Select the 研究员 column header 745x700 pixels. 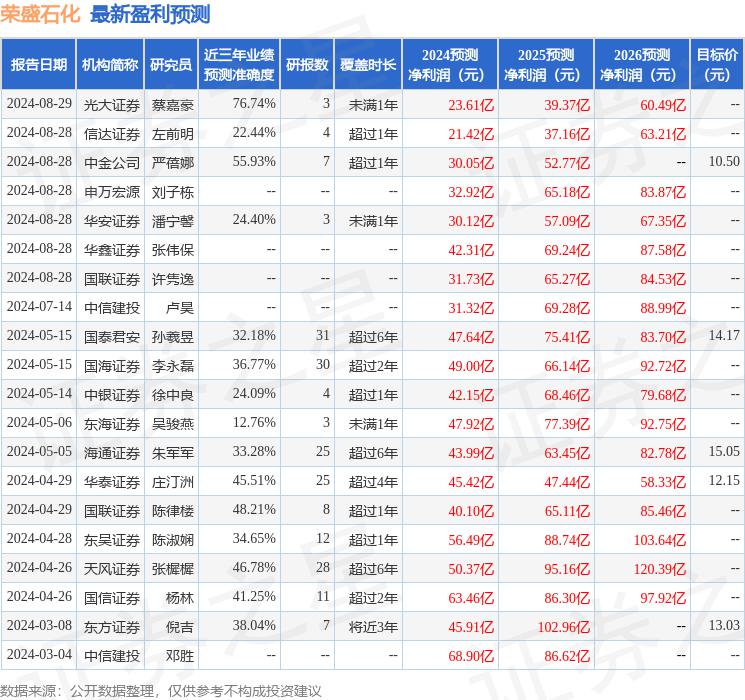[x=171, y=65]
